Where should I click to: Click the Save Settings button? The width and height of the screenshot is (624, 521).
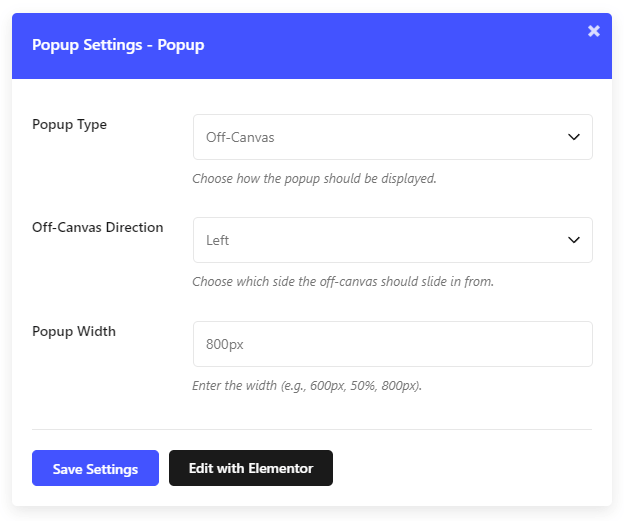tap(96, 468)
